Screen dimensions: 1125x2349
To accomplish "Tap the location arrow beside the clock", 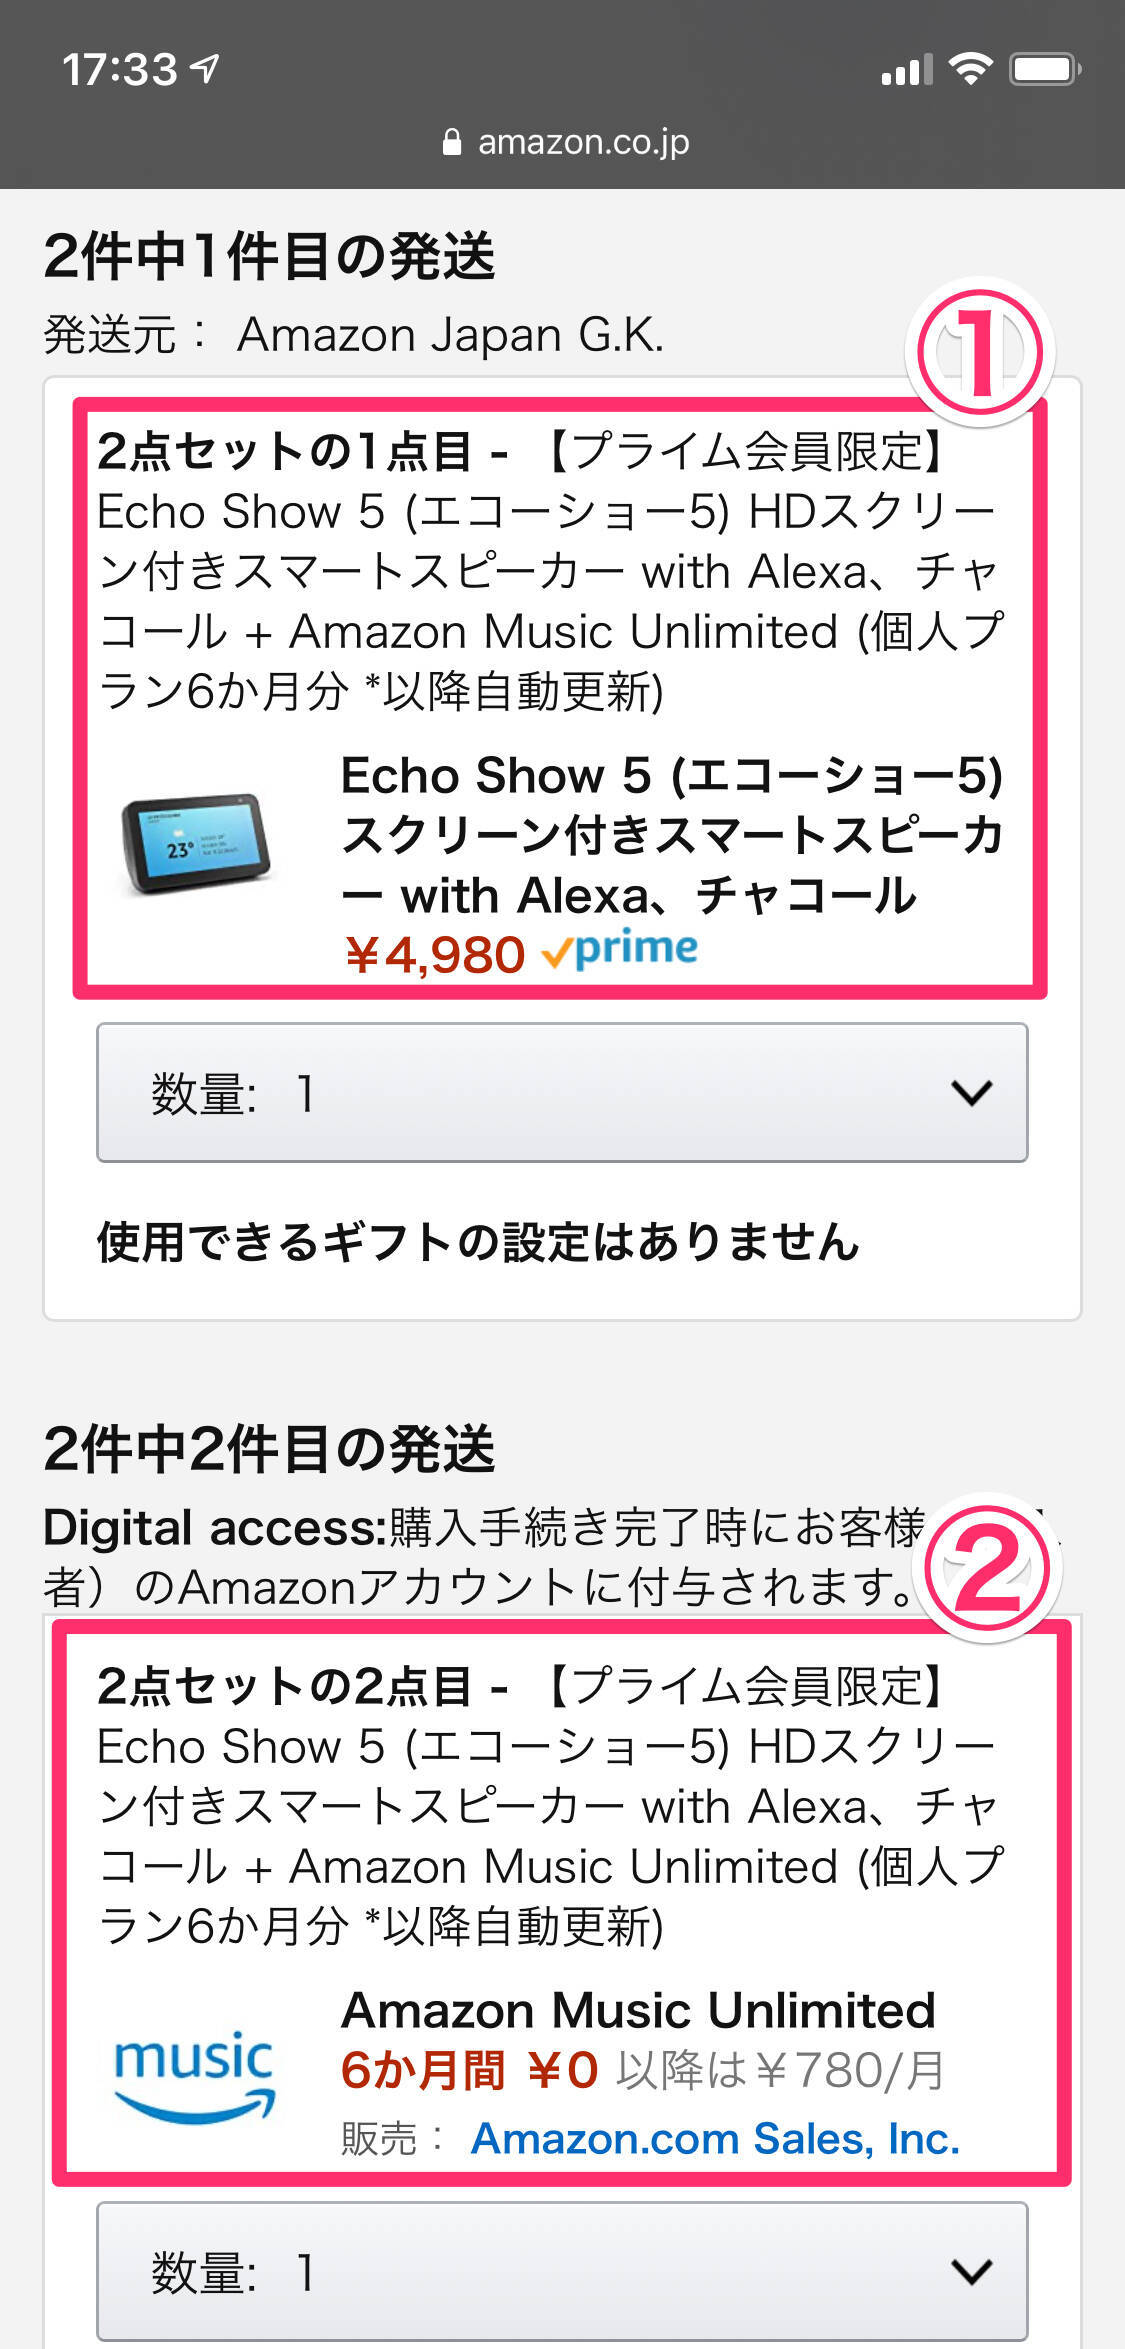I will pyautogui.click(x=205, y=68).
